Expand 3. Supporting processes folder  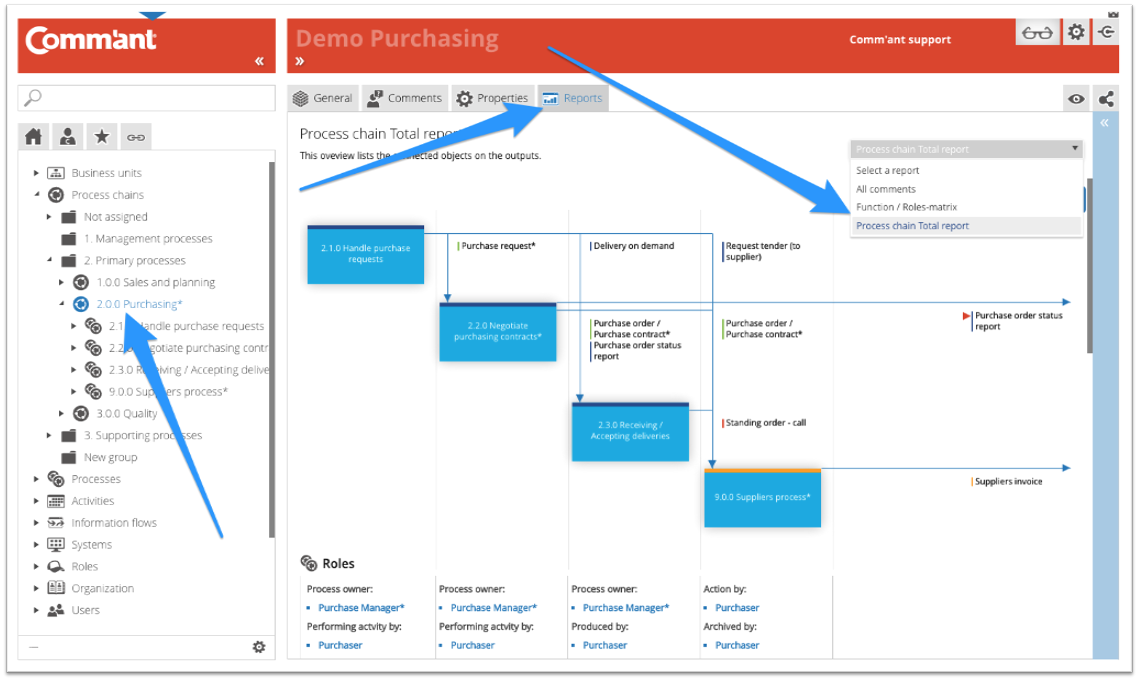(x=49, y=435)
